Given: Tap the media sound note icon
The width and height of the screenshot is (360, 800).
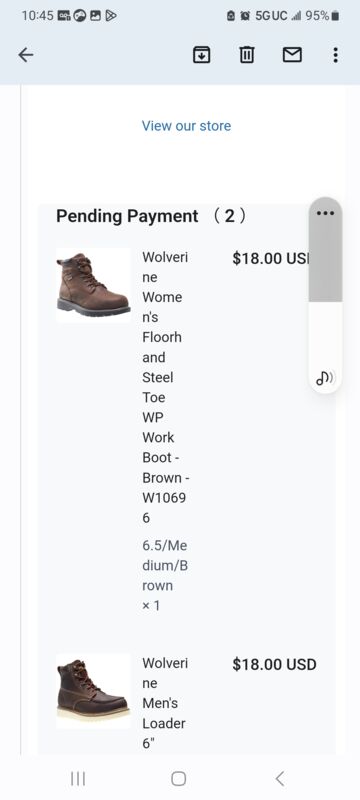Looking at the screenshot, I should point(325,378).
